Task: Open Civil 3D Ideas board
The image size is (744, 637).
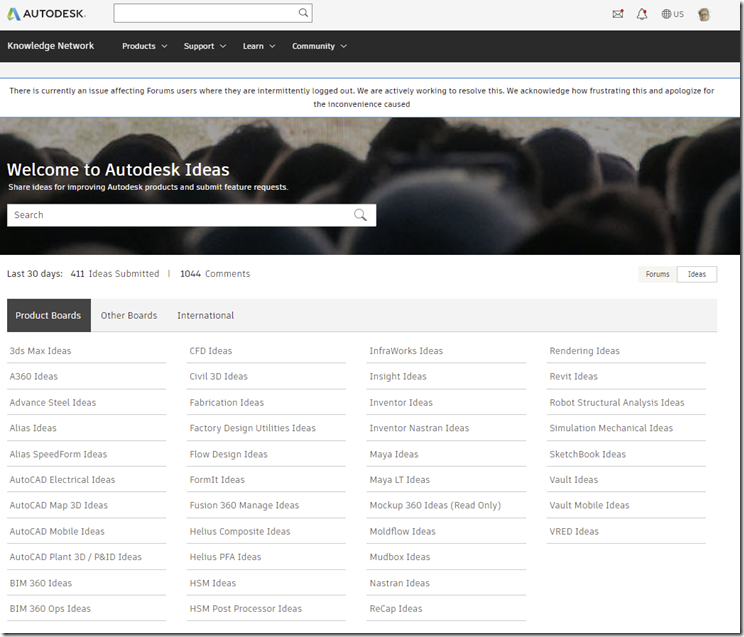Action: click(x=219, y=376)
